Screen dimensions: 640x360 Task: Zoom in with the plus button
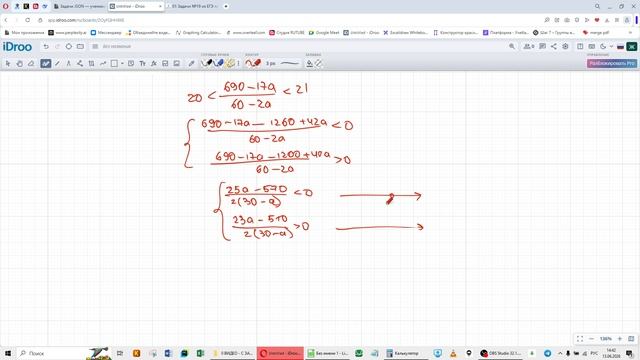tap(620, 339)
